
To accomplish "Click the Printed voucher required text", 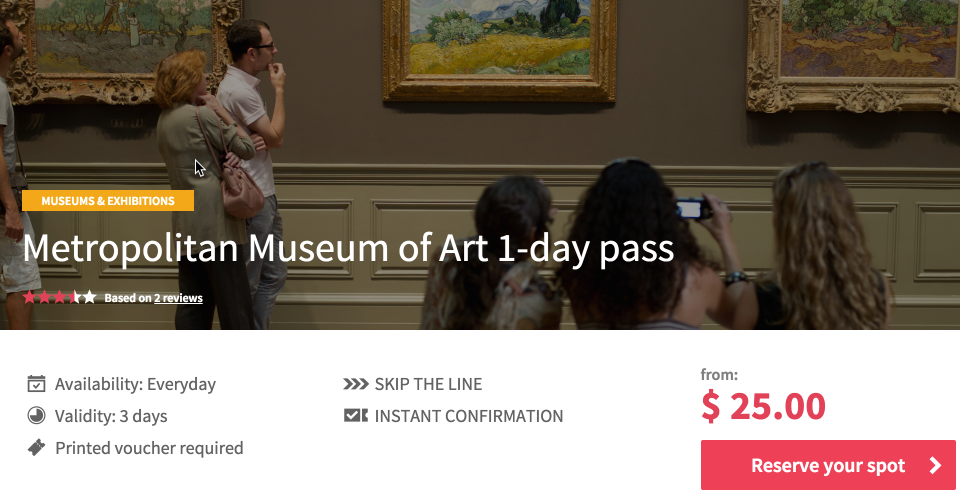I will (149, 448).
